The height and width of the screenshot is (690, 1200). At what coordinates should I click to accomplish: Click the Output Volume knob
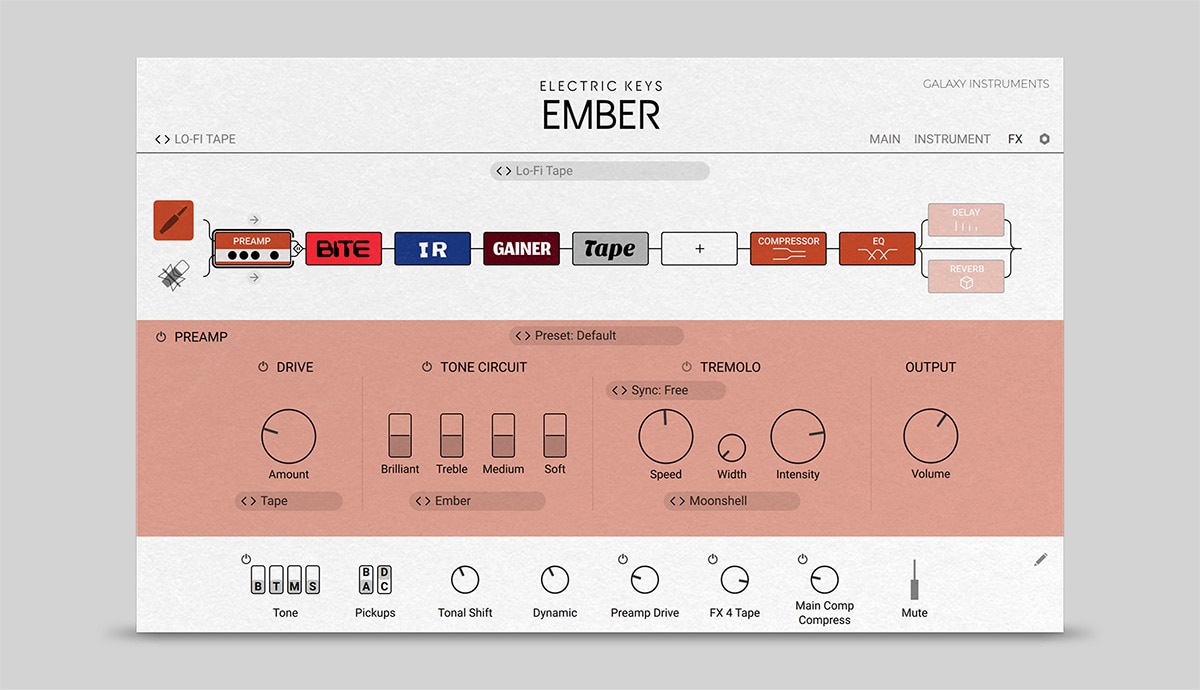pos(930,437)
